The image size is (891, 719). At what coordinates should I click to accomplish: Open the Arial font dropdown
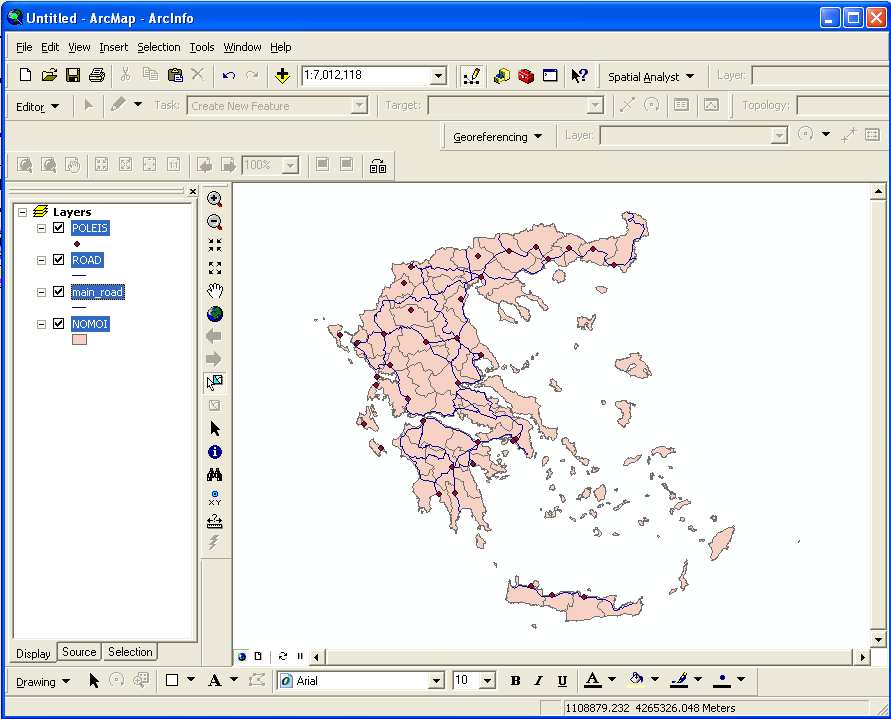[436, 680]
